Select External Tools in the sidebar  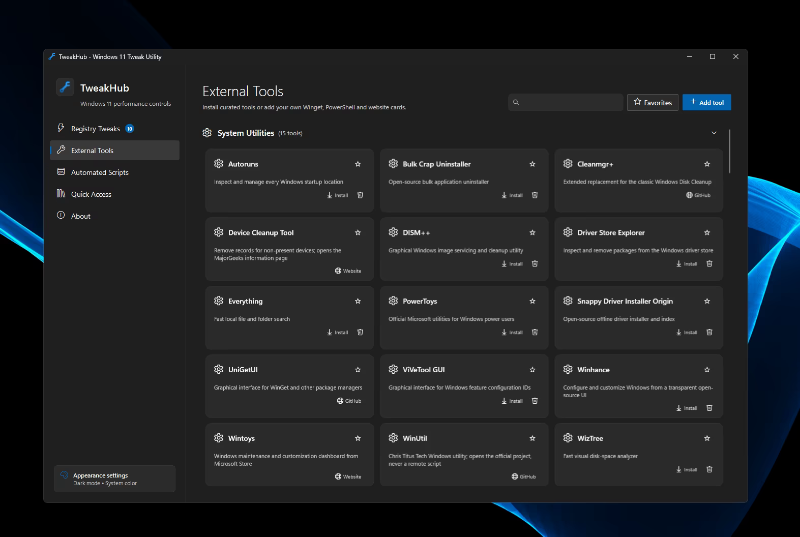(115, 150)
